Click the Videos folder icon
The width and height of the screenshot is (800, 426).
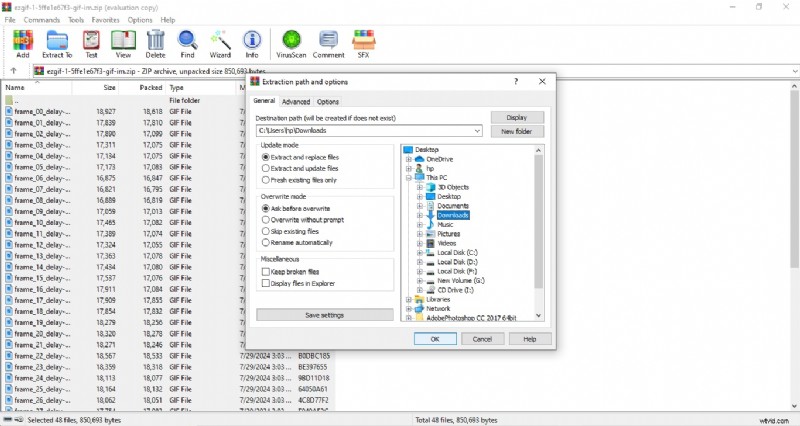coord(431,243)
